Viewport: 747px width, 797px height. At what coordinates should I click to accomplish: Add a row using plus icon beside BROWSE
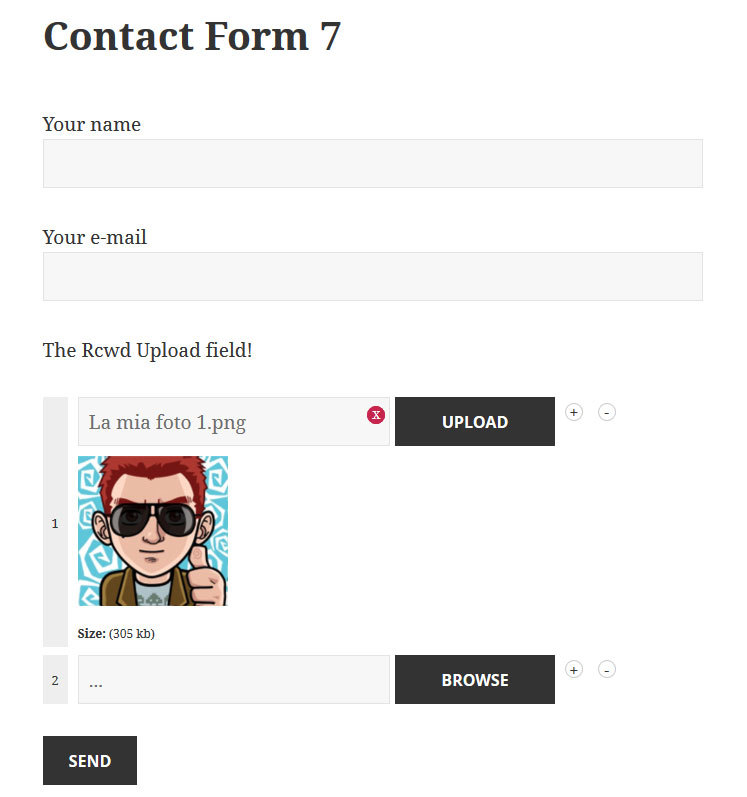pyautogui.click(x=574, y=669)
